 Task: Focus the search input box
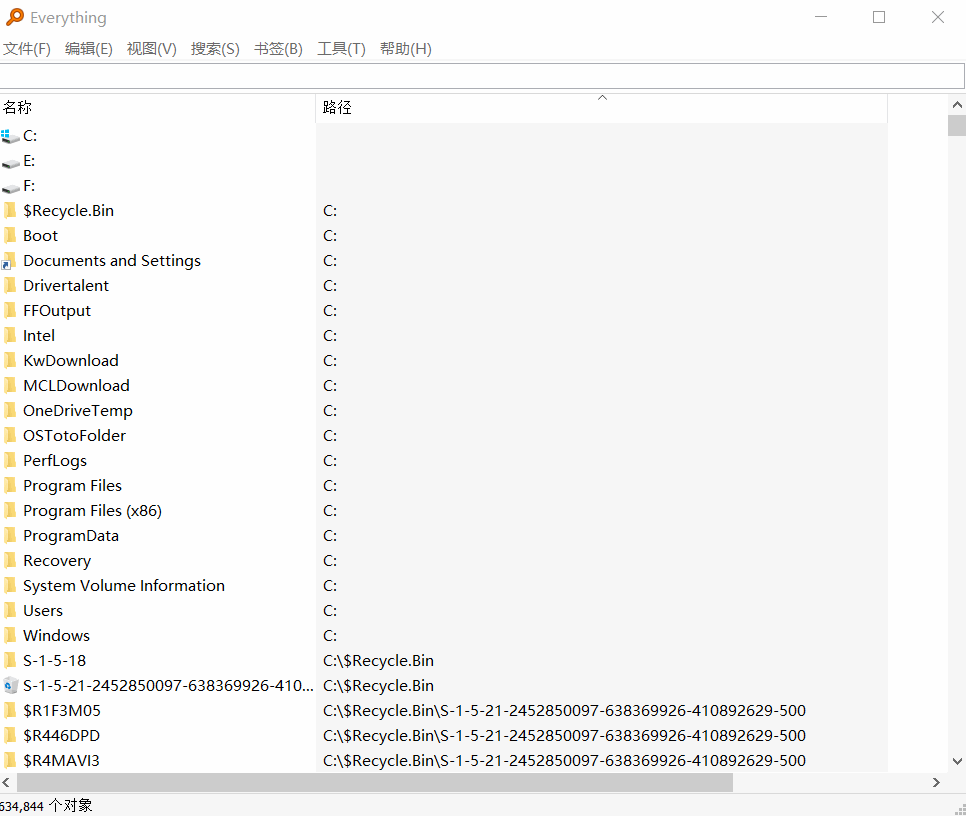point(482,76)
